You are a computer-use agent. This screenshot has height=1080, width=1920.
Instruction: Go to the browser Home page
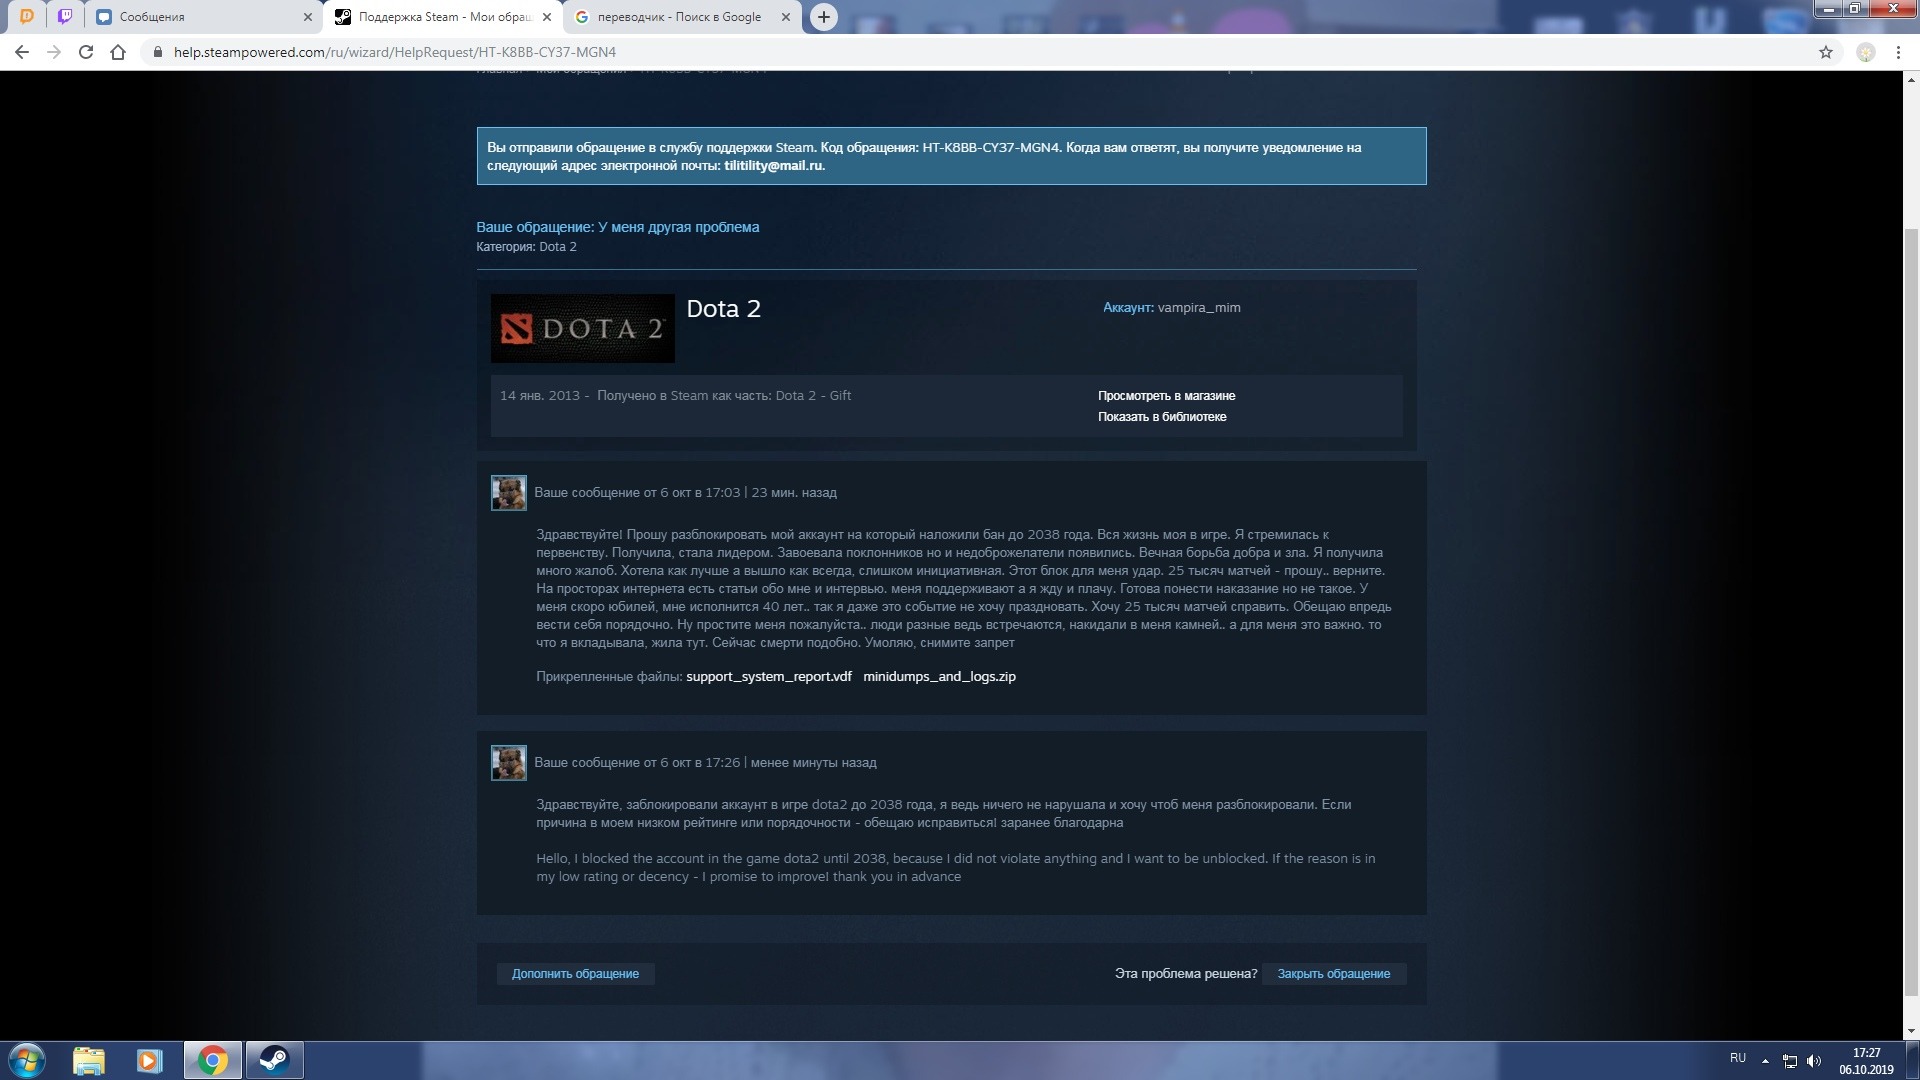tap(118, 52)
